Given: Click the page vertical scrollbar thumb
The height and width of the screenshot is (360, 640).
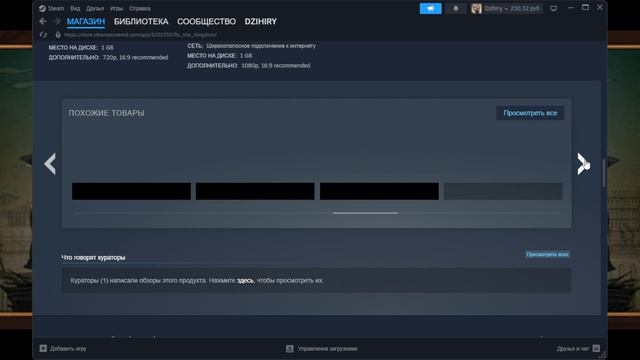Looking at the screenshot, I should (604, 172).
